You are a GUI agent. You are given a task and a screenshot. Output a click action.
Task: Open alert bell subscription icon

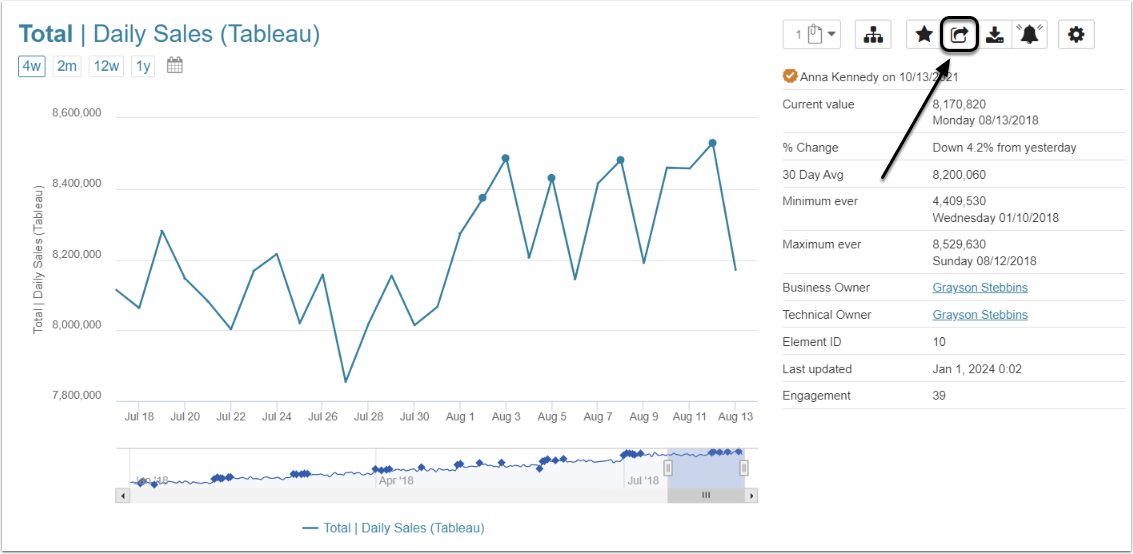point(1029,35)
